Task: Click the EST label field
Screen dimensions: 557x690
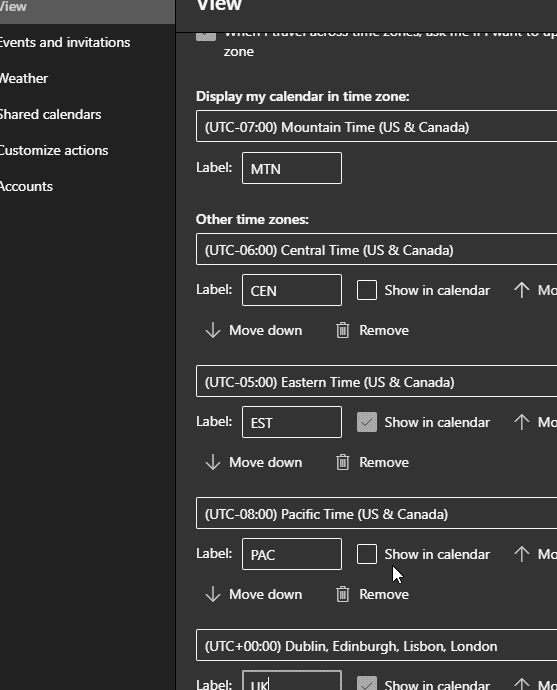Action: tap(292, 422)
